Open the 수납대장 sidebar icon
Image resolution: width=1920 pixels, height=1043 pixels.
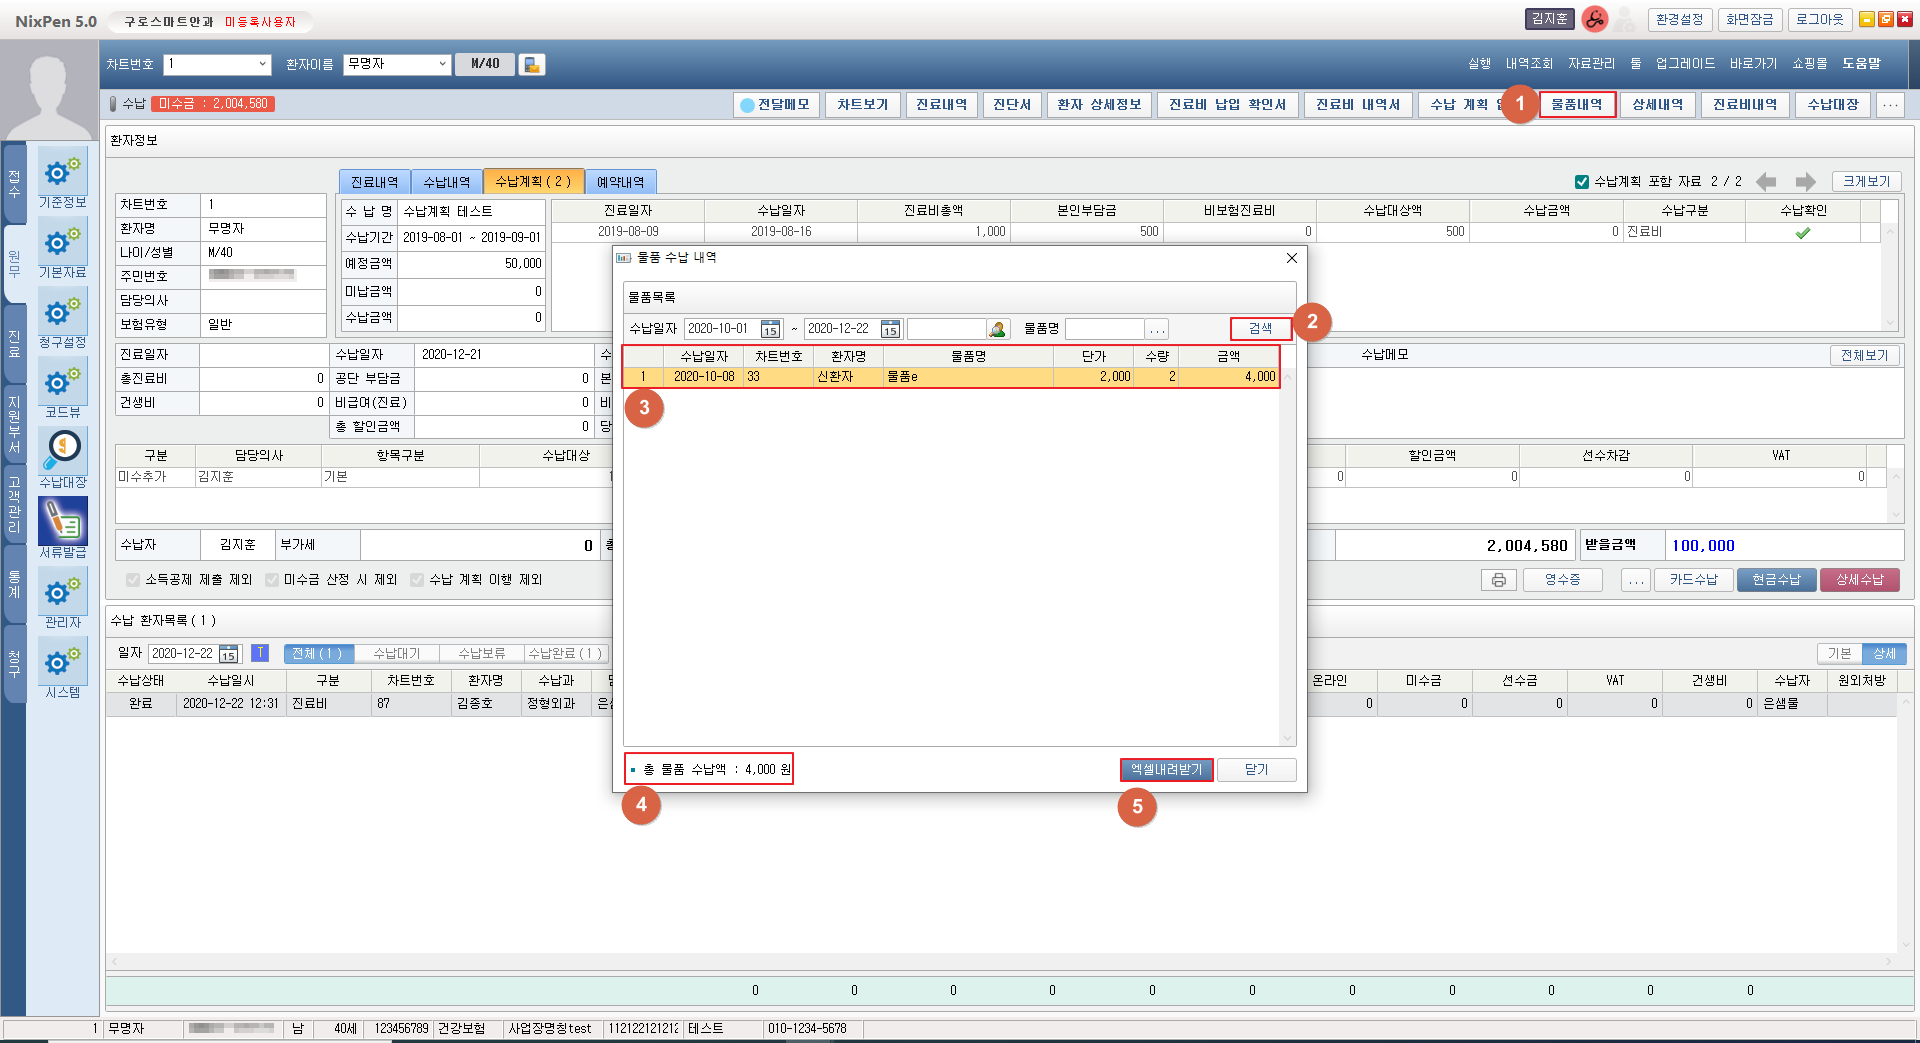tap(62, 451)
